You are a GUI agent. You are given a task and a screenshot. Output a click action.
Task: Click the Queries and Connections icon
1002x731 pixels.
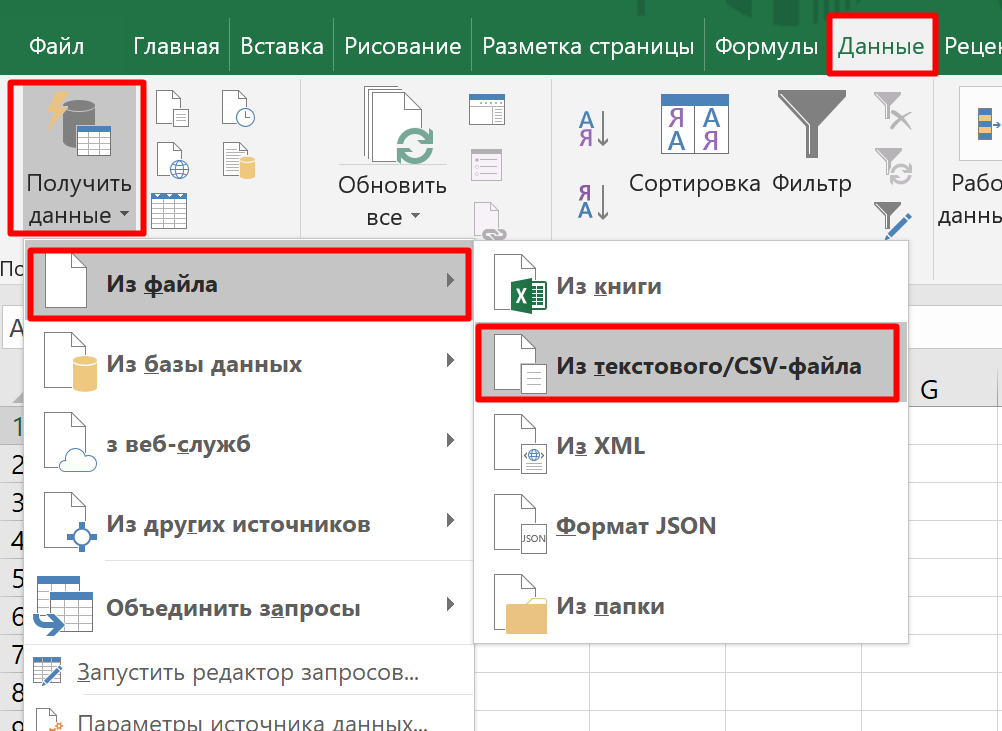[x=487, y=109]
